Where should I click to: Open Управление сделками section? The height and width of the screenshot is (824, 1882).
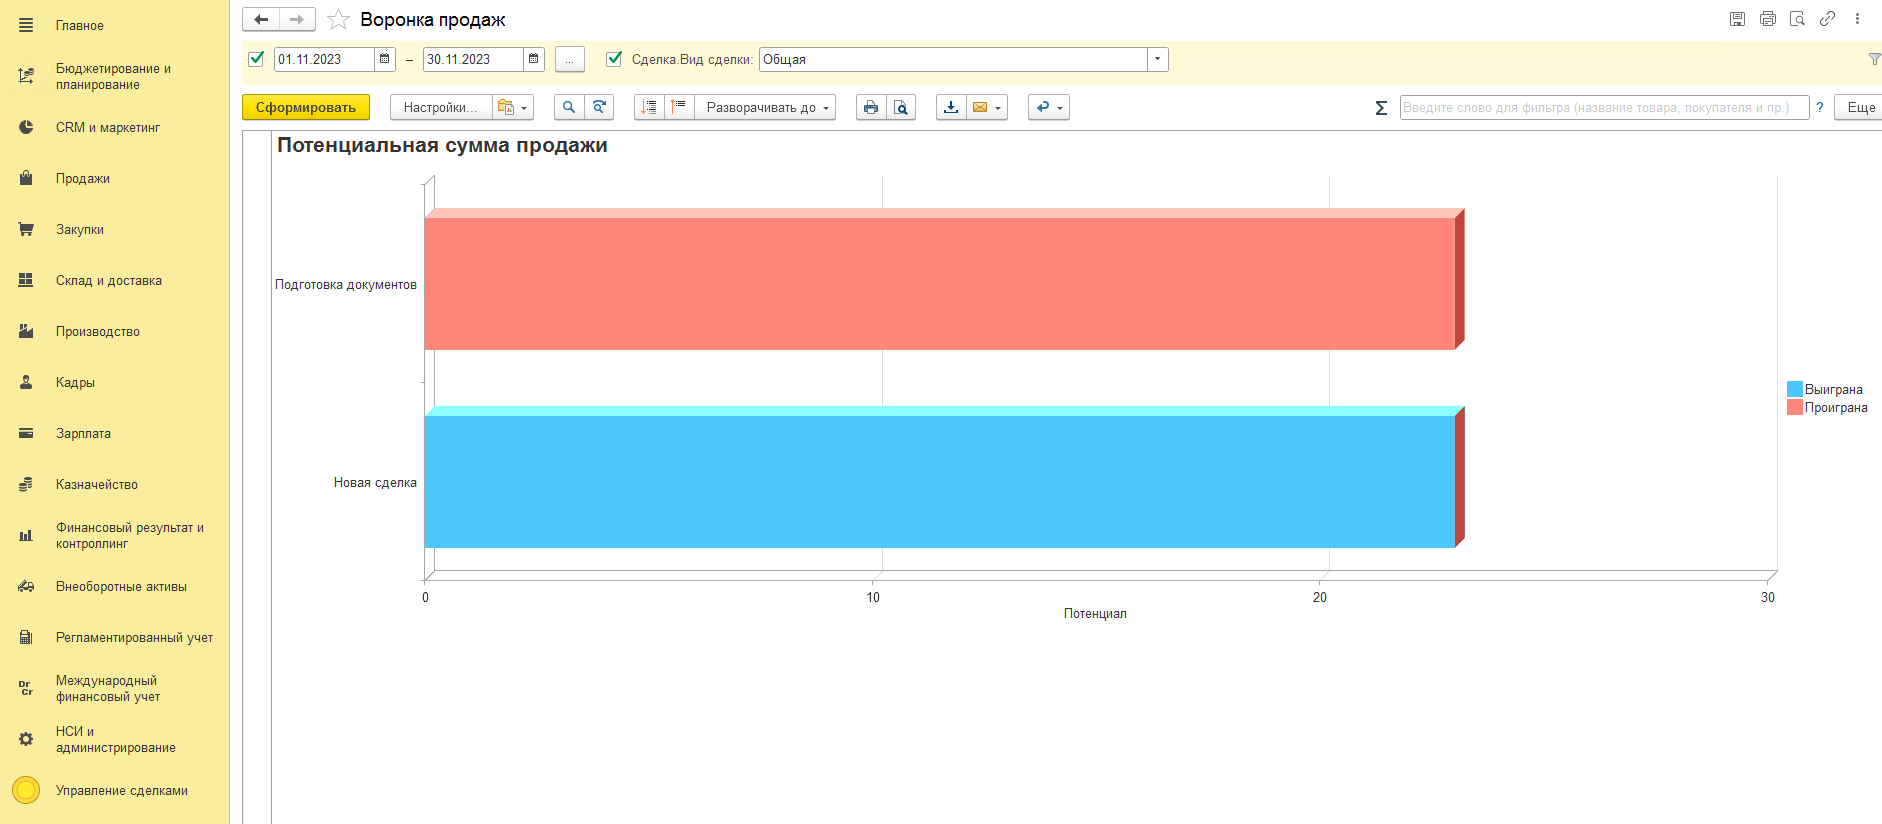[122, 790]
